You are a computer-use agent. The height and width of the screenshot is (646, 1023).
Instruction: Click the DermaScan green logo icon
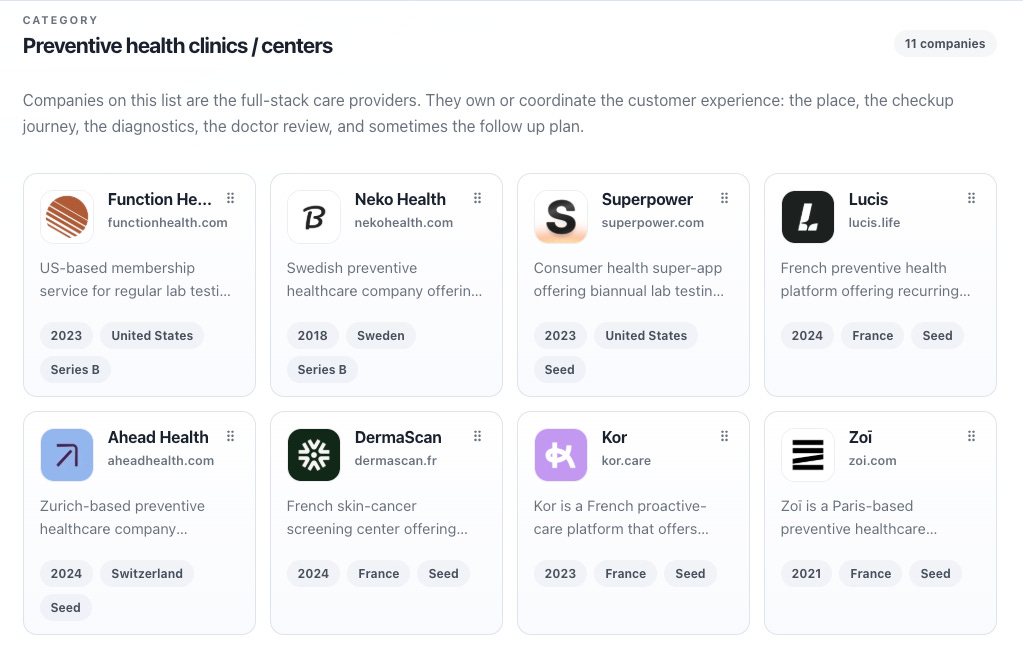pos(314,455)
